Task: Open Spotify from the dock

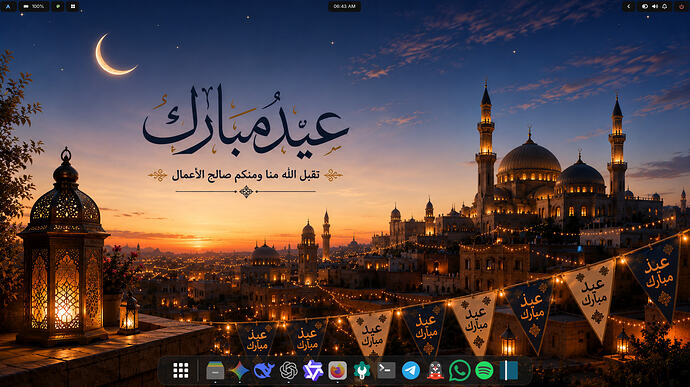Action: click(484, 371)
